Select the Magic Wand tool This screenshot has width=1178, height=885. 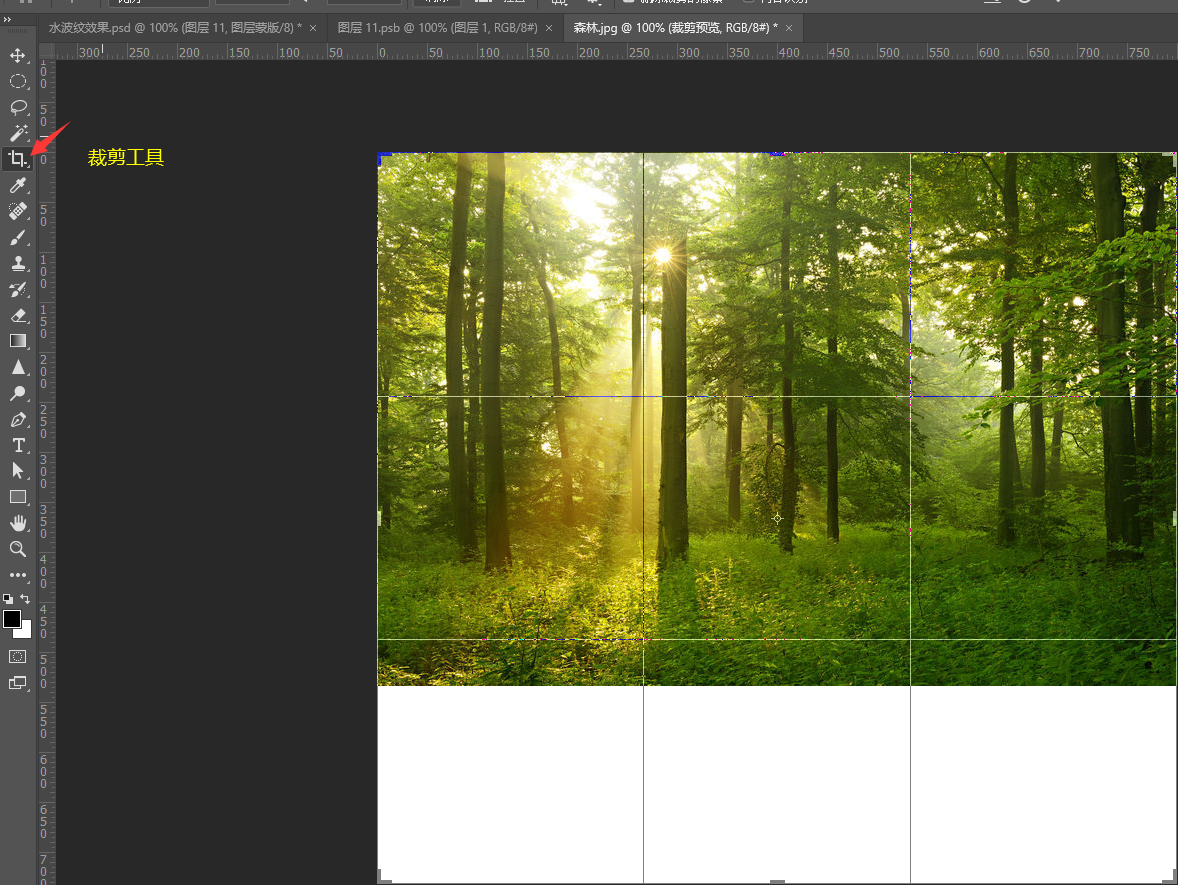18,133
